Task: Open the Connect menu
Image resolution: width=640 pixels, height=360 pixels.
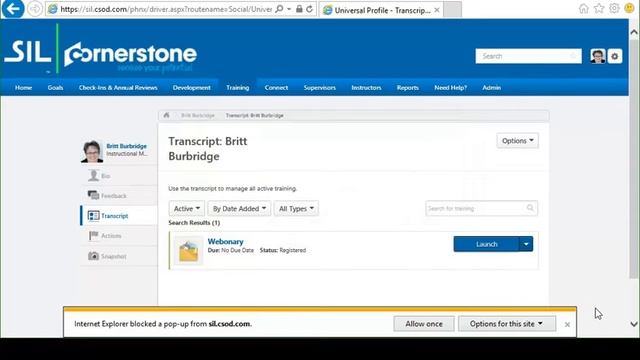Action: coord(276,87)
